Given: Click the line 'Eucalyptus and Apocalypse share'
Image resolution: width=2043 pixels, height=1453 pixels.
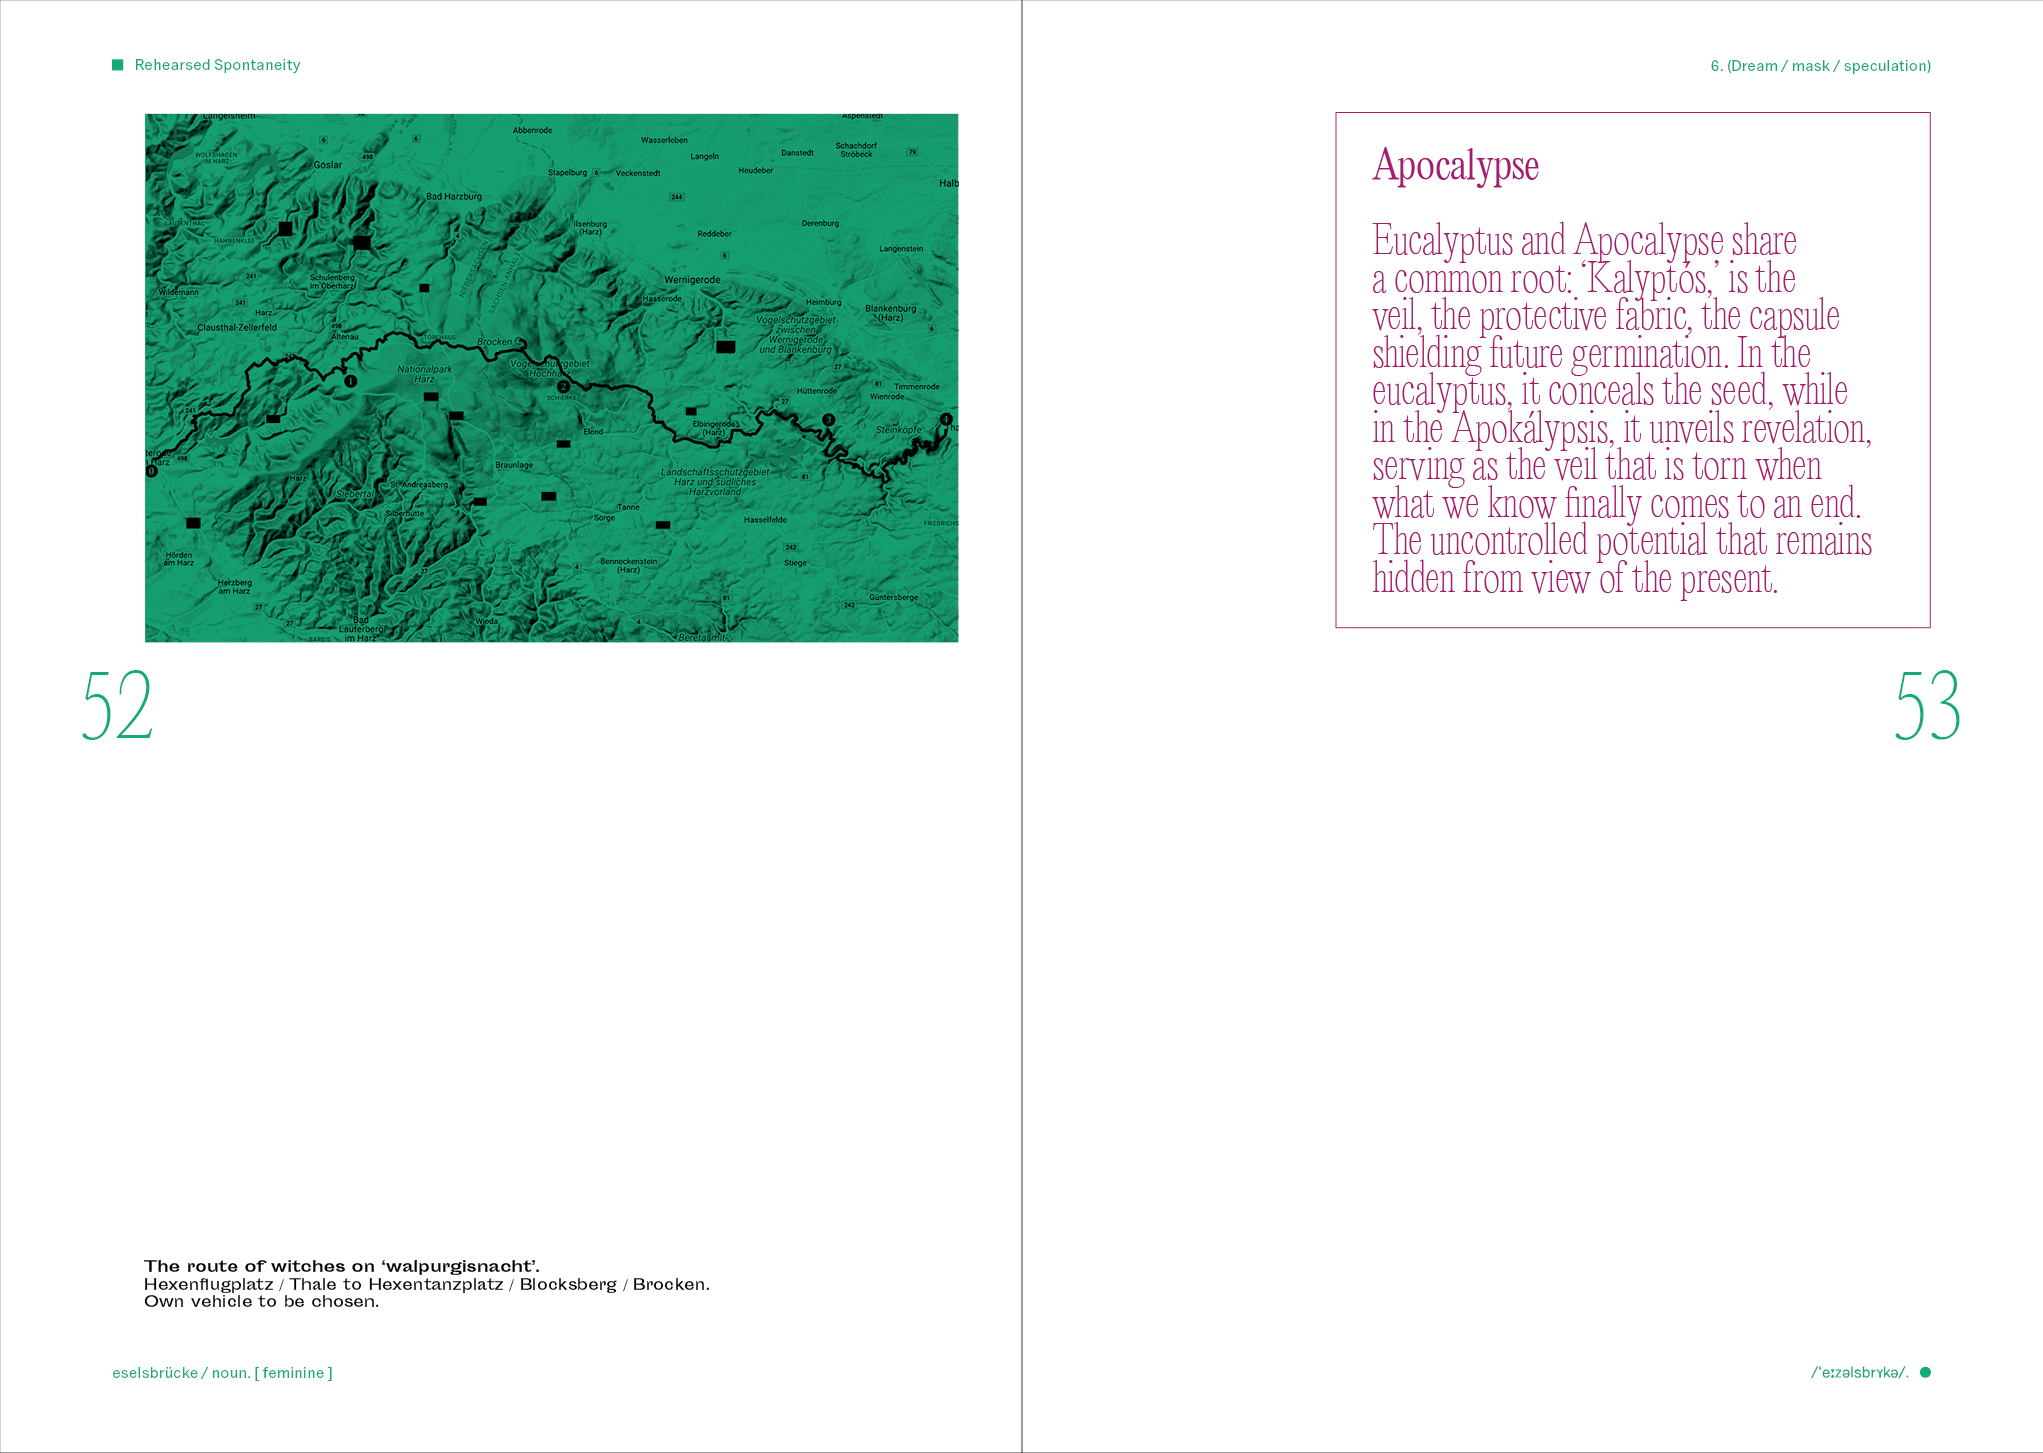Looking at the screenshot, I should coord(1584,241).
